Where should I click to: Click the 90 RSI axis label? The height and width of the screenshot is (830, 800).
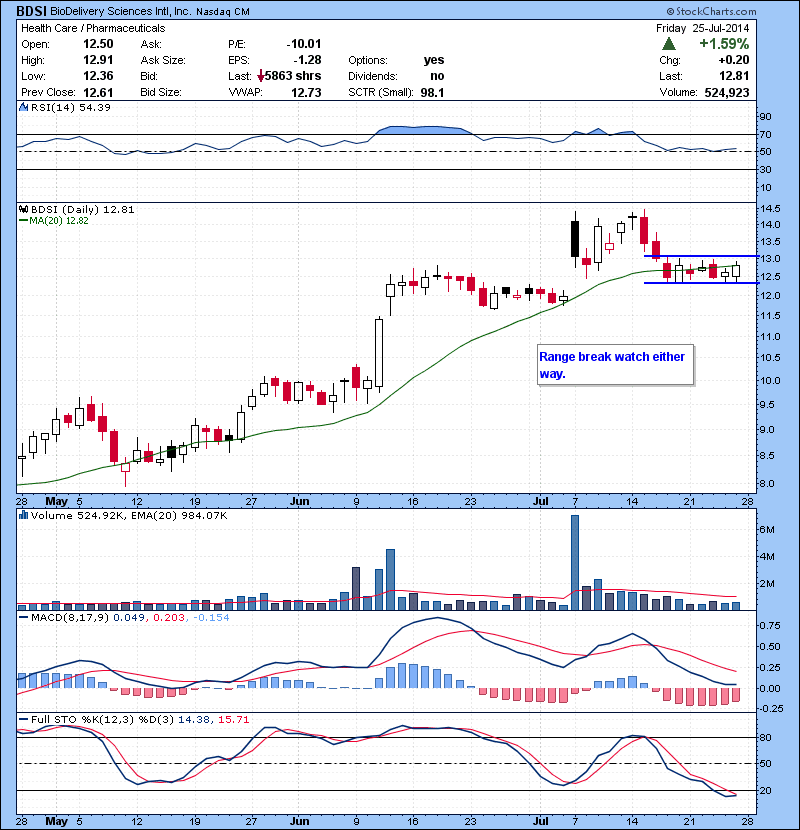tap(766, 116)
